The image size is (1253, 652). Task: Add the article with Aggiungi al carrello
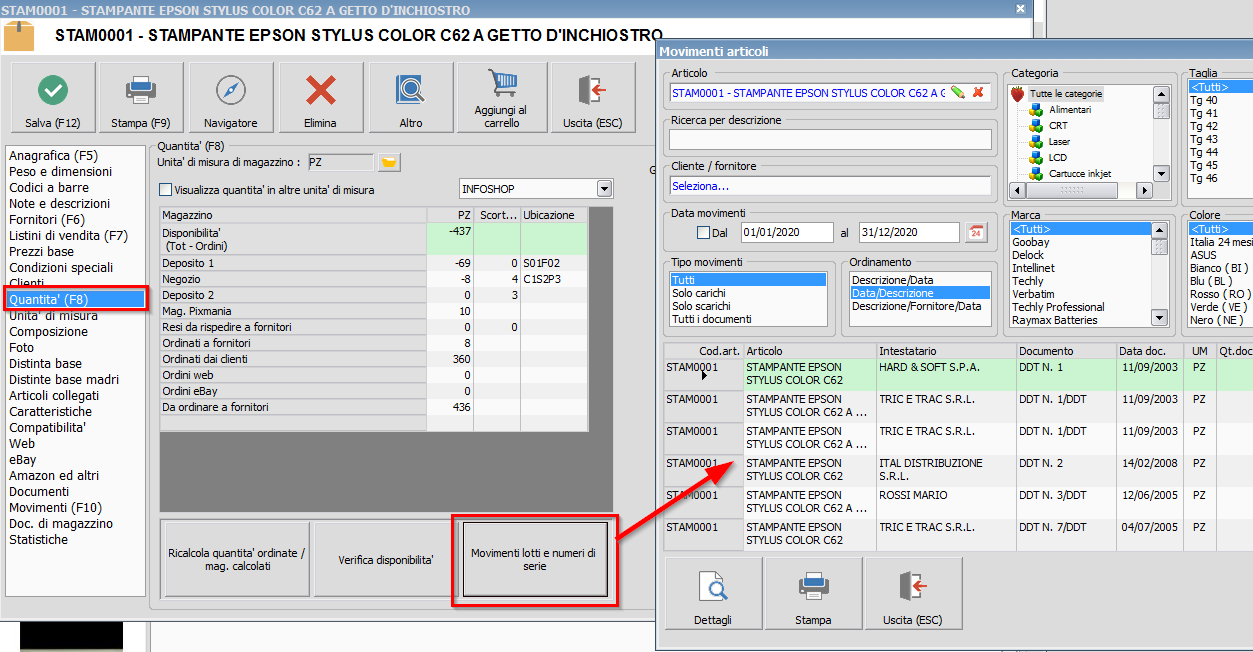(501, 97)
